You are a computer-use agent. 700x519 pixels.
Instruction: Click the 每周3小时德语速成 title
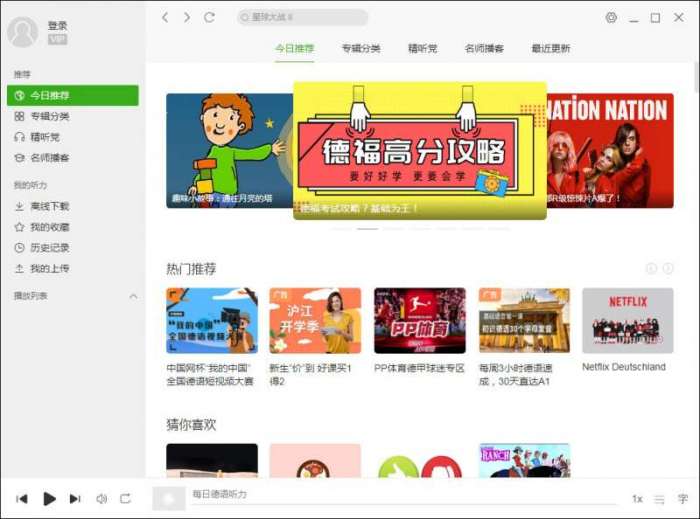tap(516, 375)
